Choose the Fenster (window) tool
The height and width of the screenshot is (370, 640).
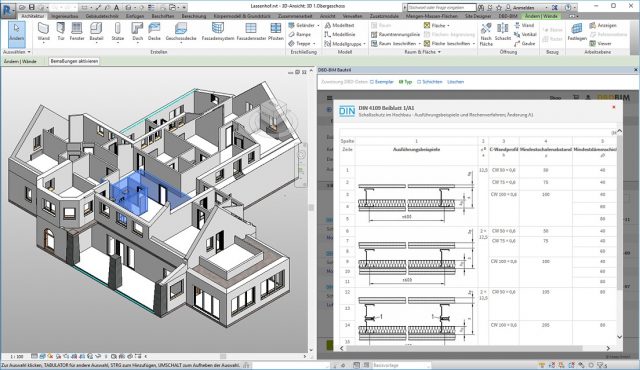point(77,32)
